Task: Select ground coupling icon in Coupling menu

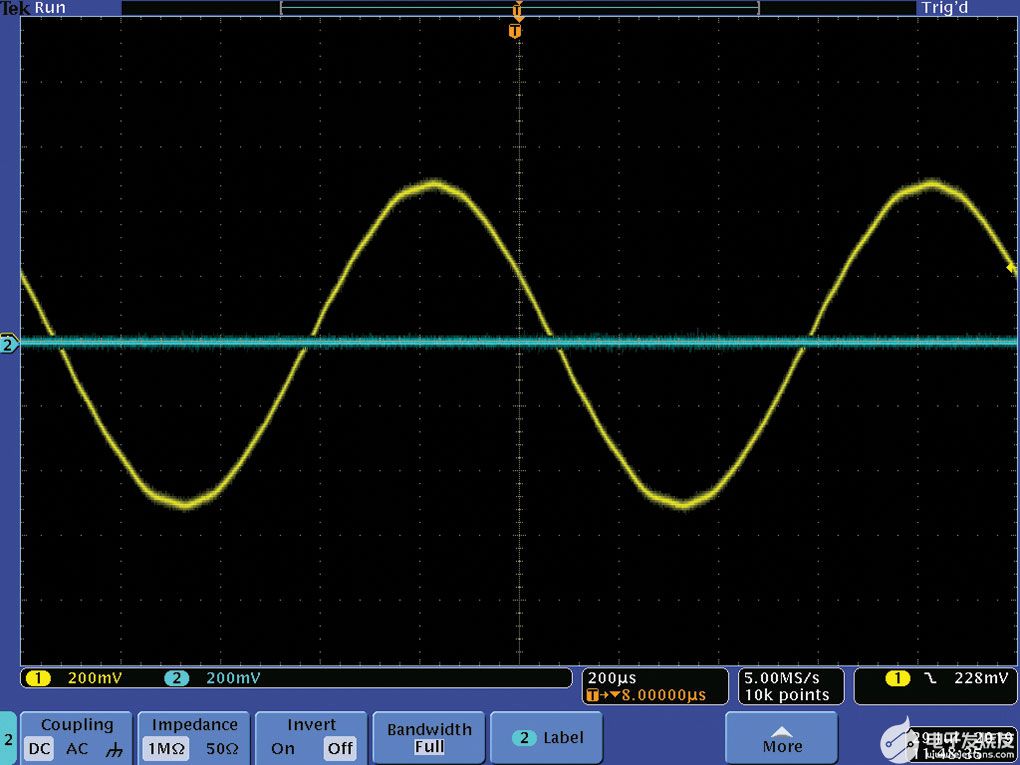Action: tap(113, 748)
